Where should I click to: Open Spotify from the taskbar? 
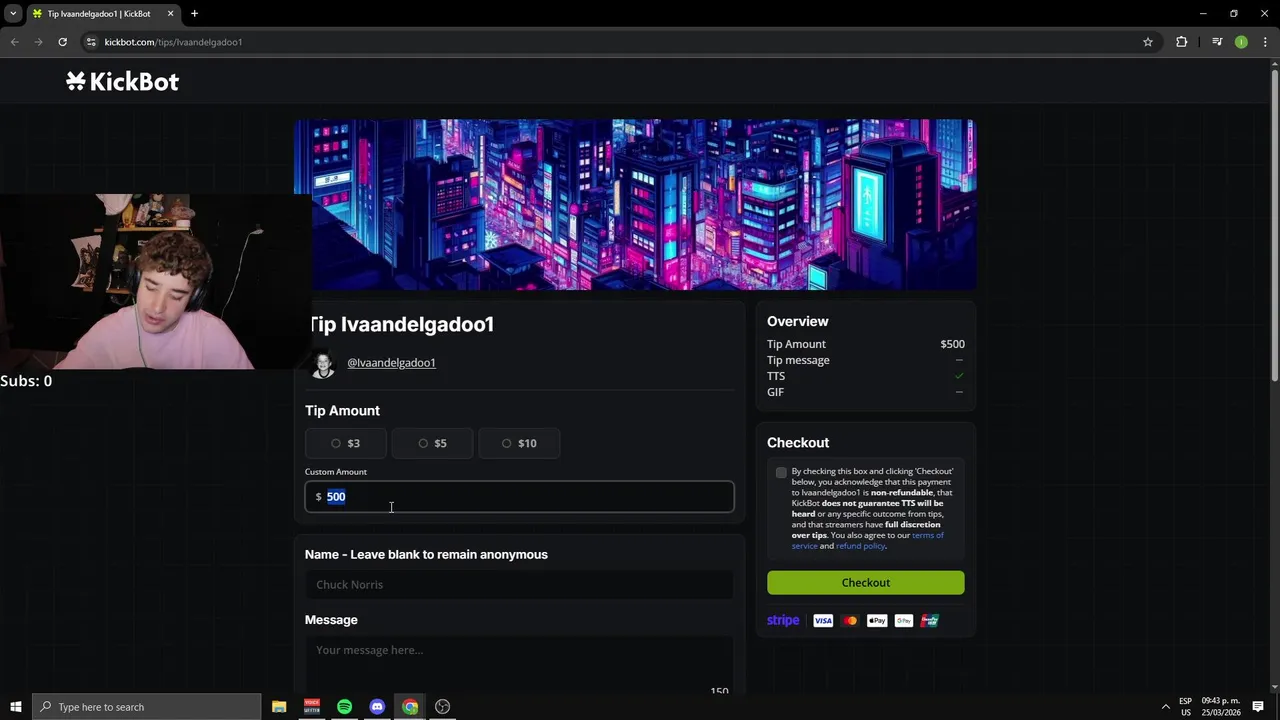tap(344, 707)
